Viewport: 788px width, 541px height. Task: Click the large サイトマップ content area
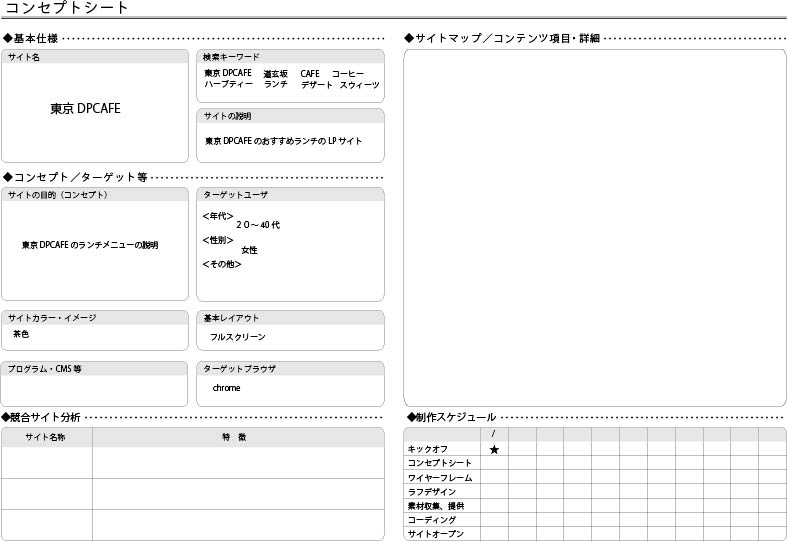pyautogui.click(x=594, y=228)
